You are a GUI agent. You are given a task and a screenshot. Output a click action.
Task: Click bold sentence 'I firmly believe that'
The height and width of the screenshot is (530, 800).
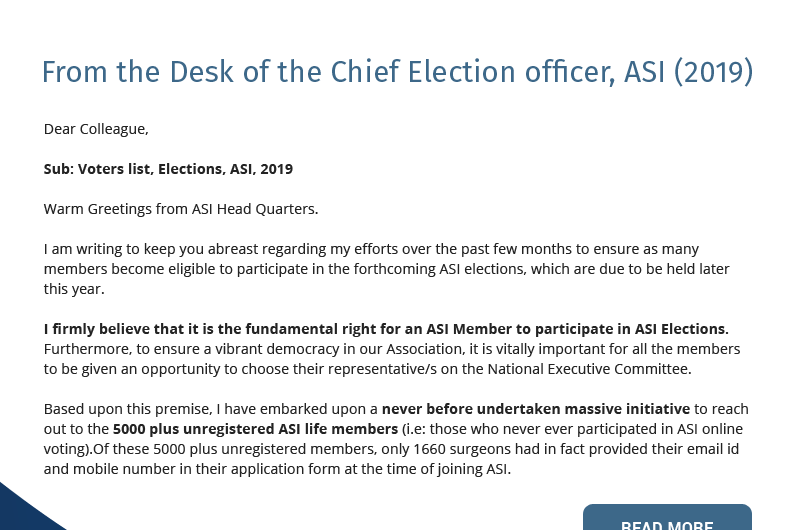pos(385,329)
